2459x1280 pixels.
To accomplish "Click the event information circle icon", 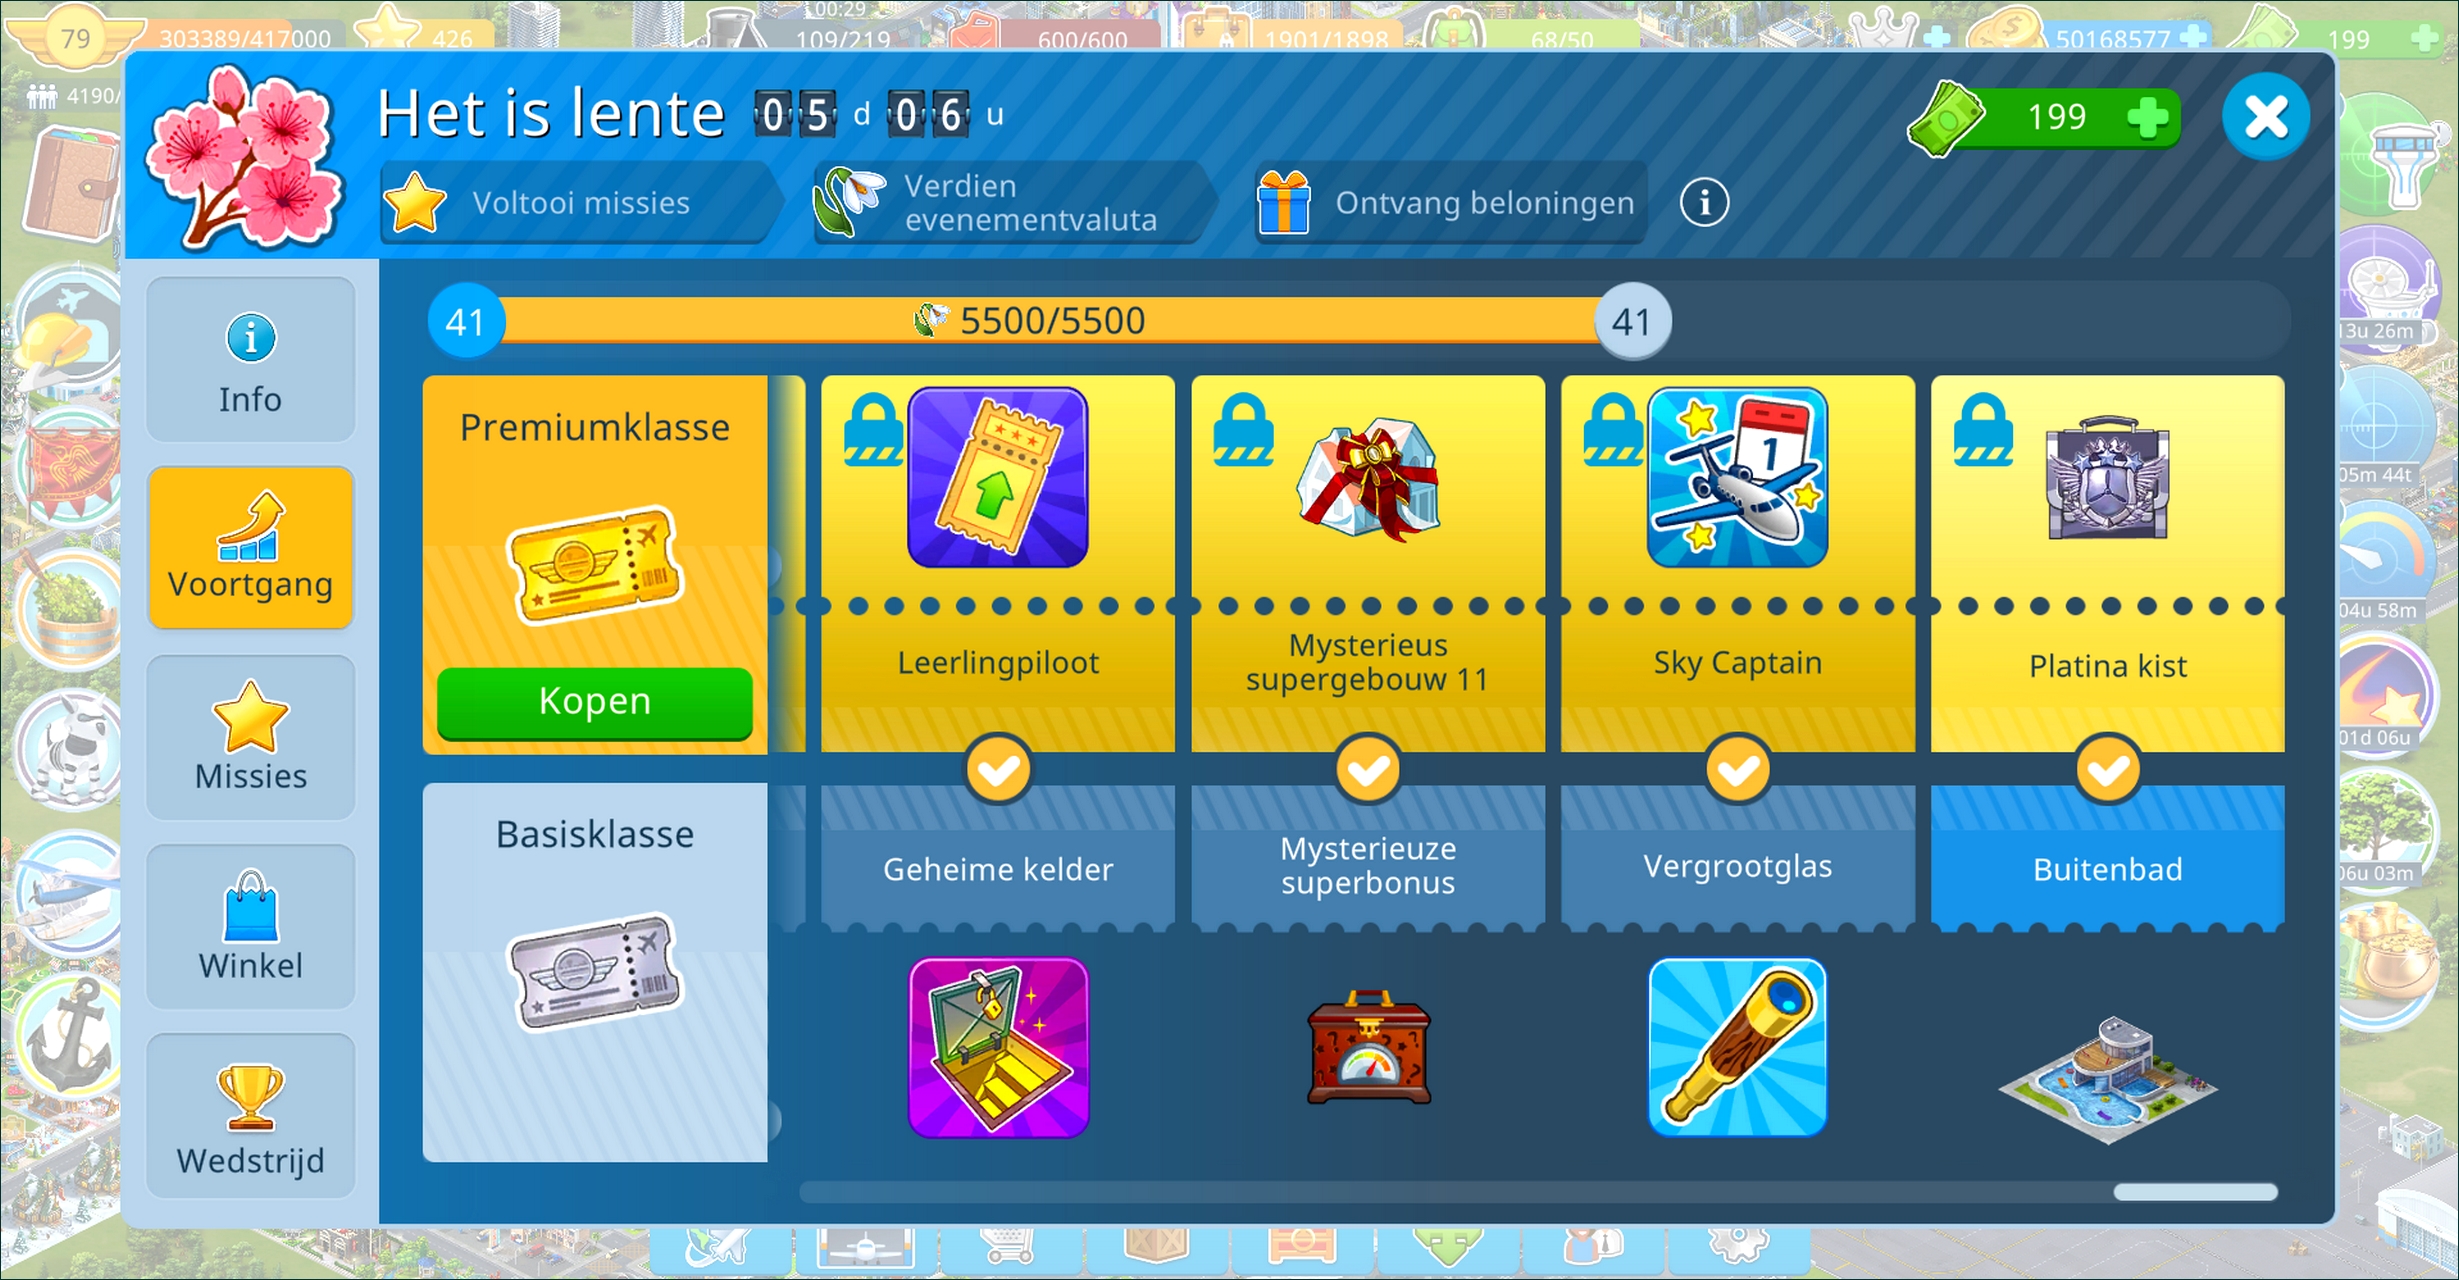I will (1704, 203).
